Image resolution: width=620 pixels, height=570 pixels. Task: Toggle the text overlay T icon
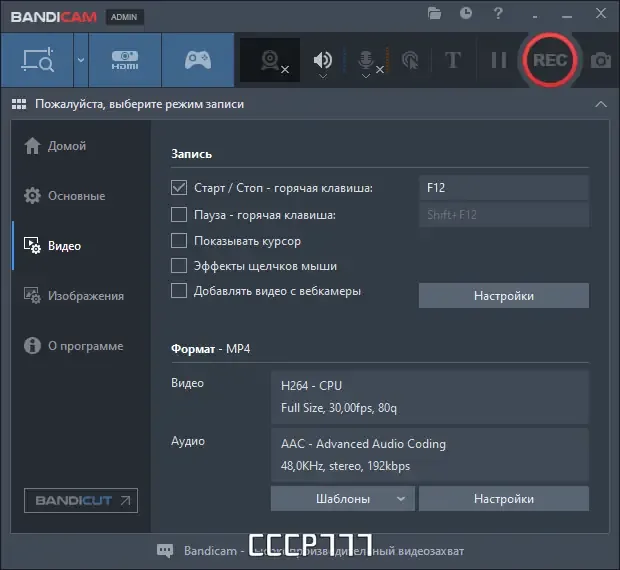click(453, 60)
